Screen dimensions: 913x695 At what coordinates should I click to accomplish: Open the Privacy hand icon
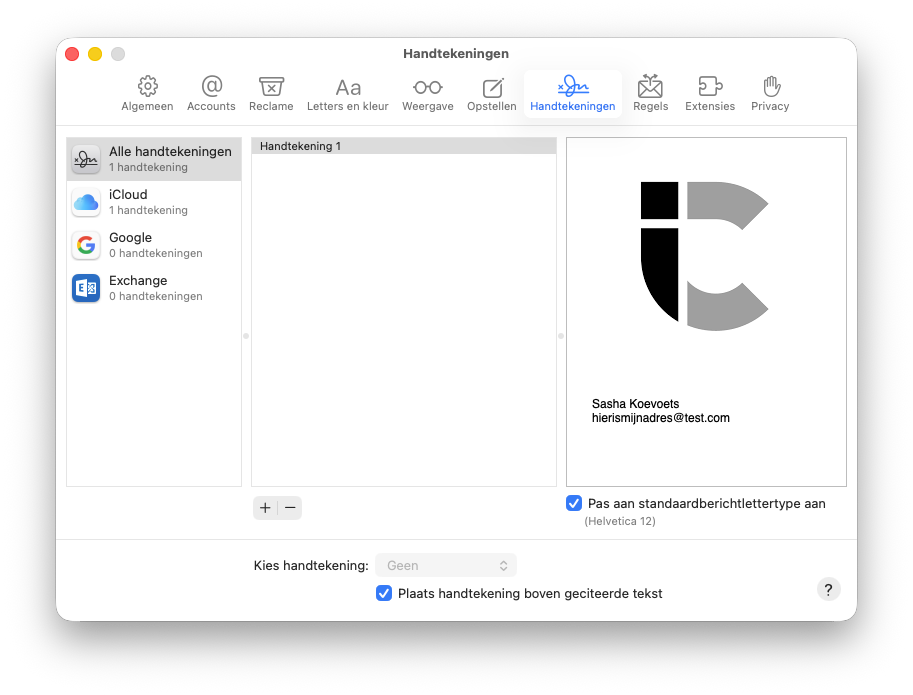pyautogui.click(x=770, y=87)
